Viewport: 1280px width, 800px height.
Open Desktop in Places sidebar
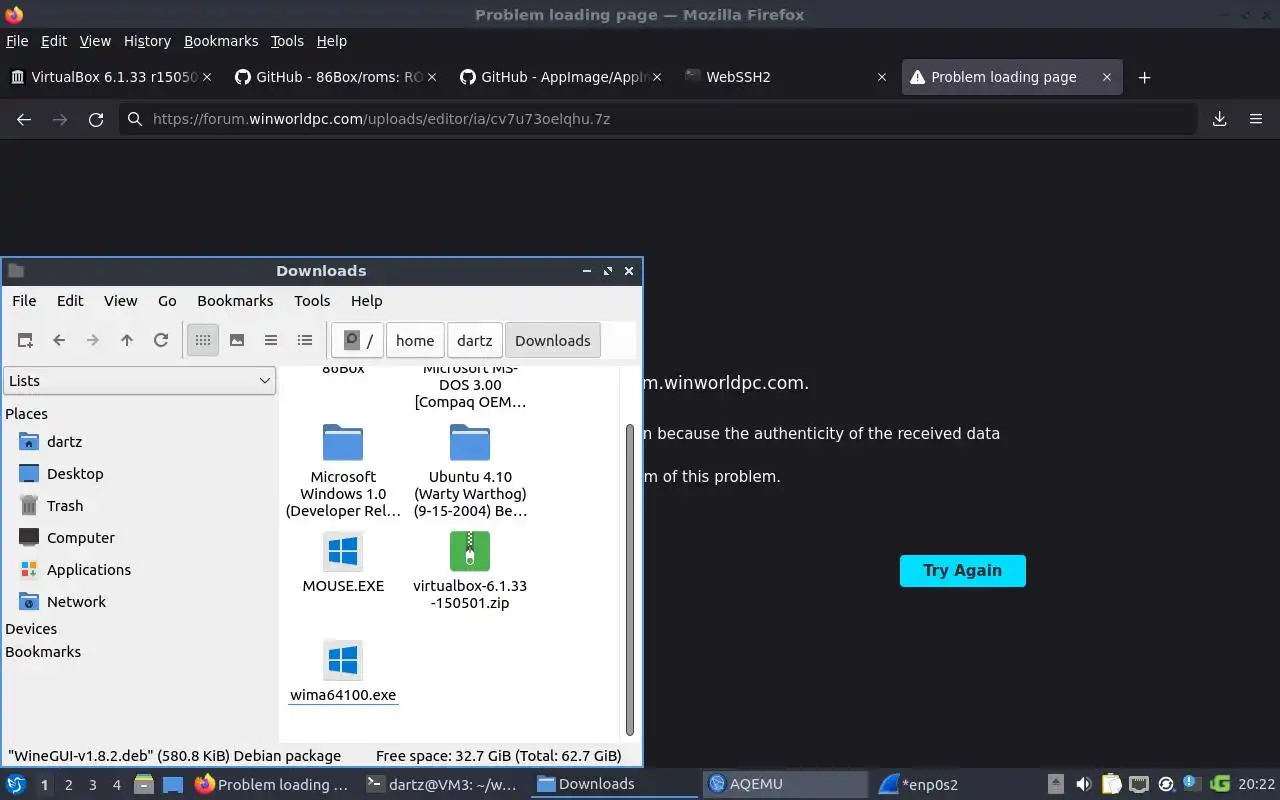(75, 473)
